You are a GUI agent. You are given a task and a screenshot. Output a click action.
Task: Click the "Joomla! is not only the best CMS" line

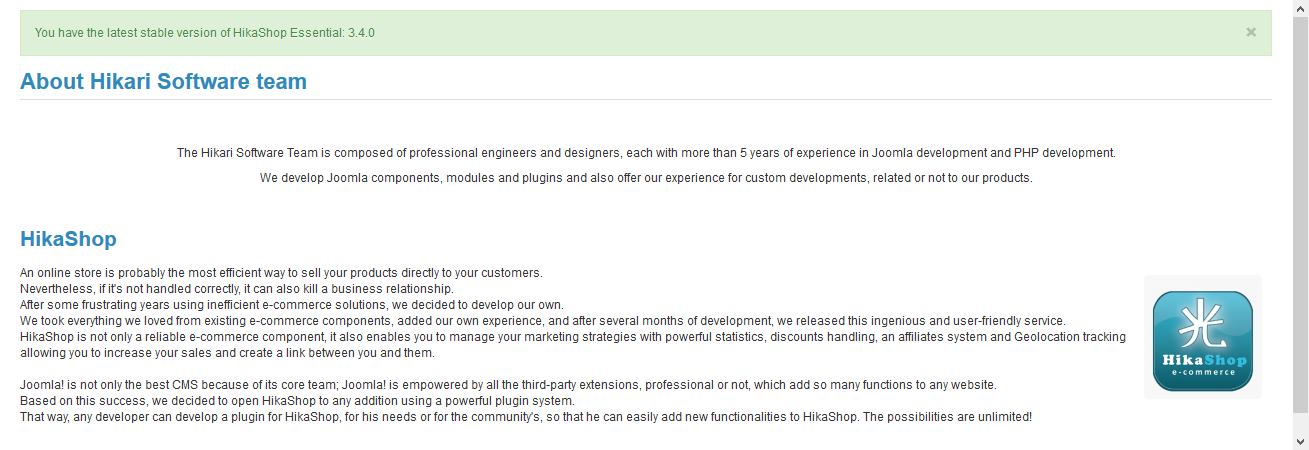(x=508, y=385)
